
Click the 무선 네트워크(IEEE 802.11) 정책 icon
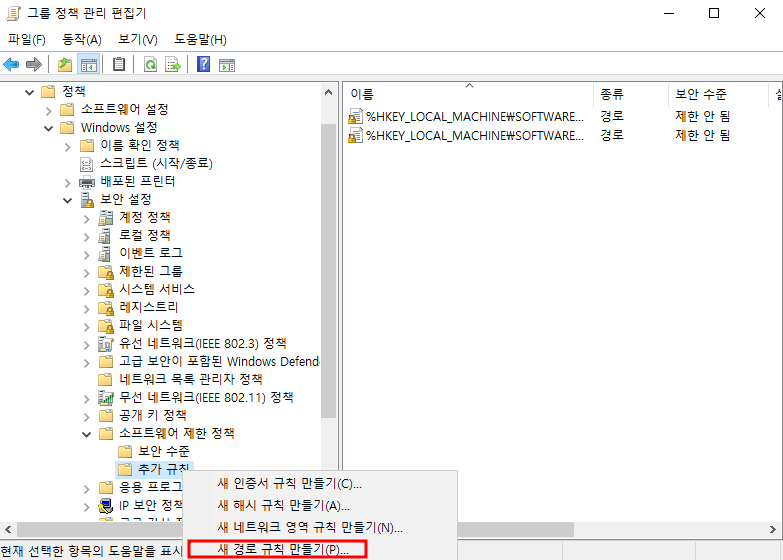click(x=106, y=398)
